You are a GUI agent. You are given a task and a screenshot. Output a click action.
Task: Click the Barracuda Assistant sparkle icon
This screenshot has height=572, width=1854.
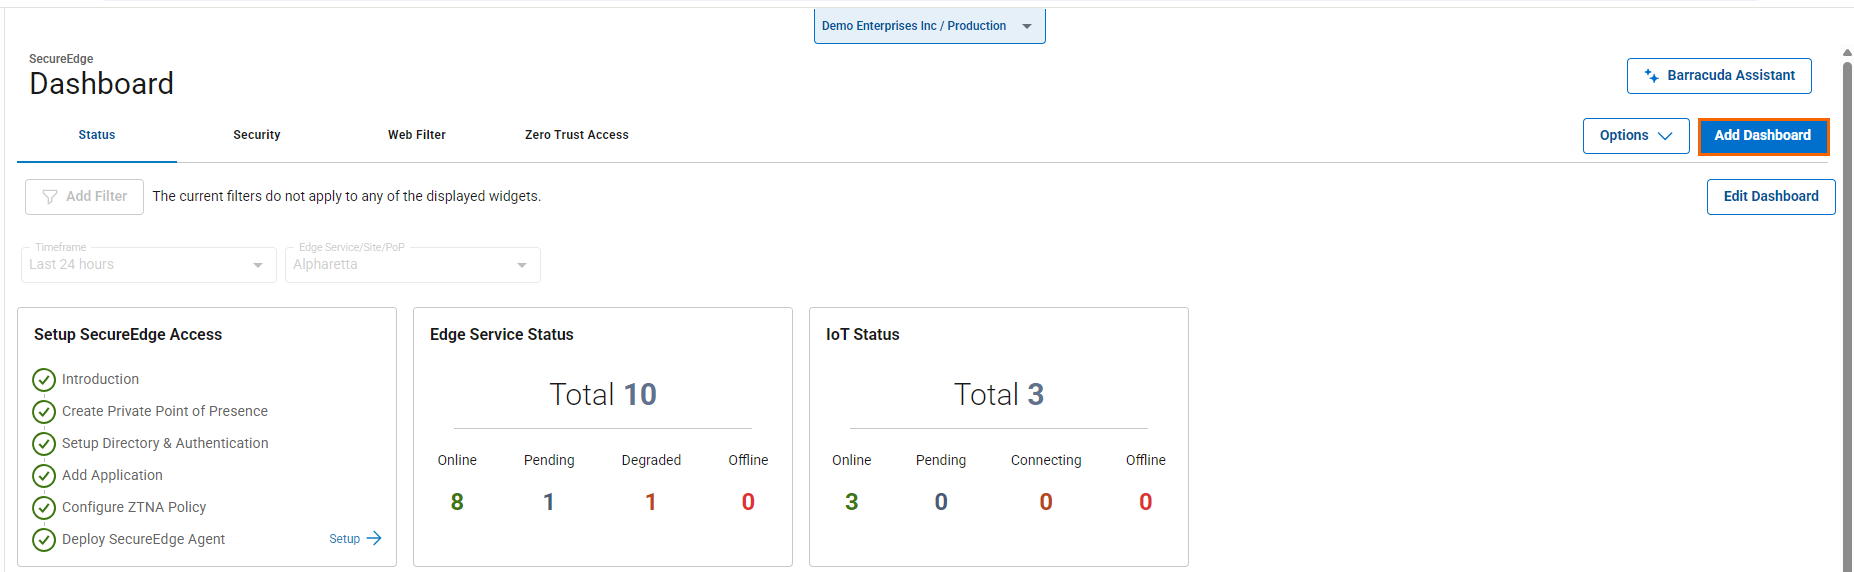click(1651, 76)
